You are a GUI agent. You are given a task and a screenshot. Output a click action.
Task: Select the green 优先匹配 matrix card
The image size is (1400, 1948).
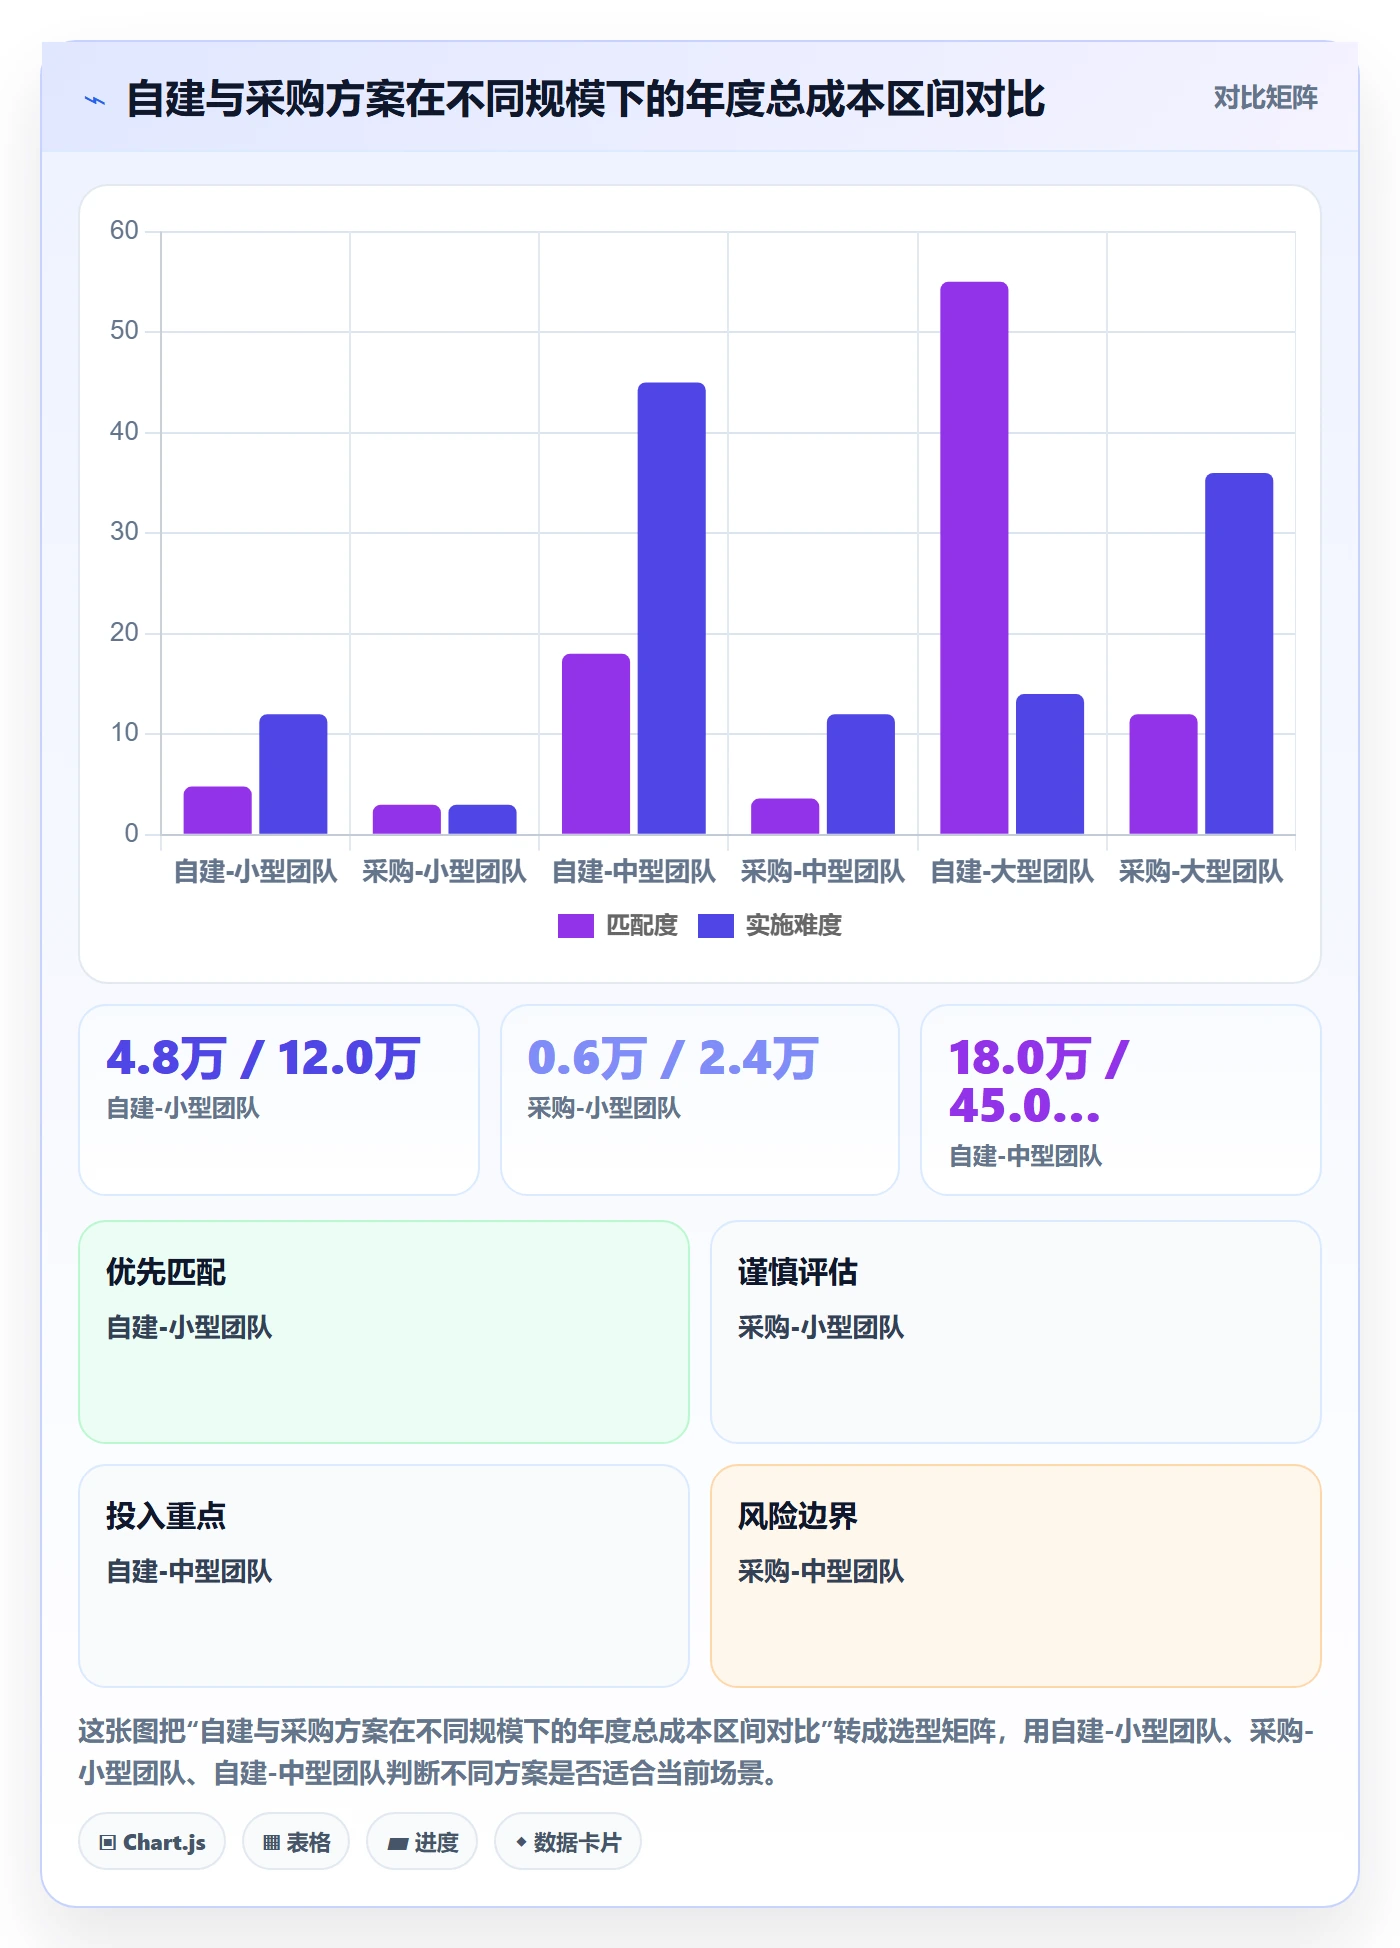384,1332
